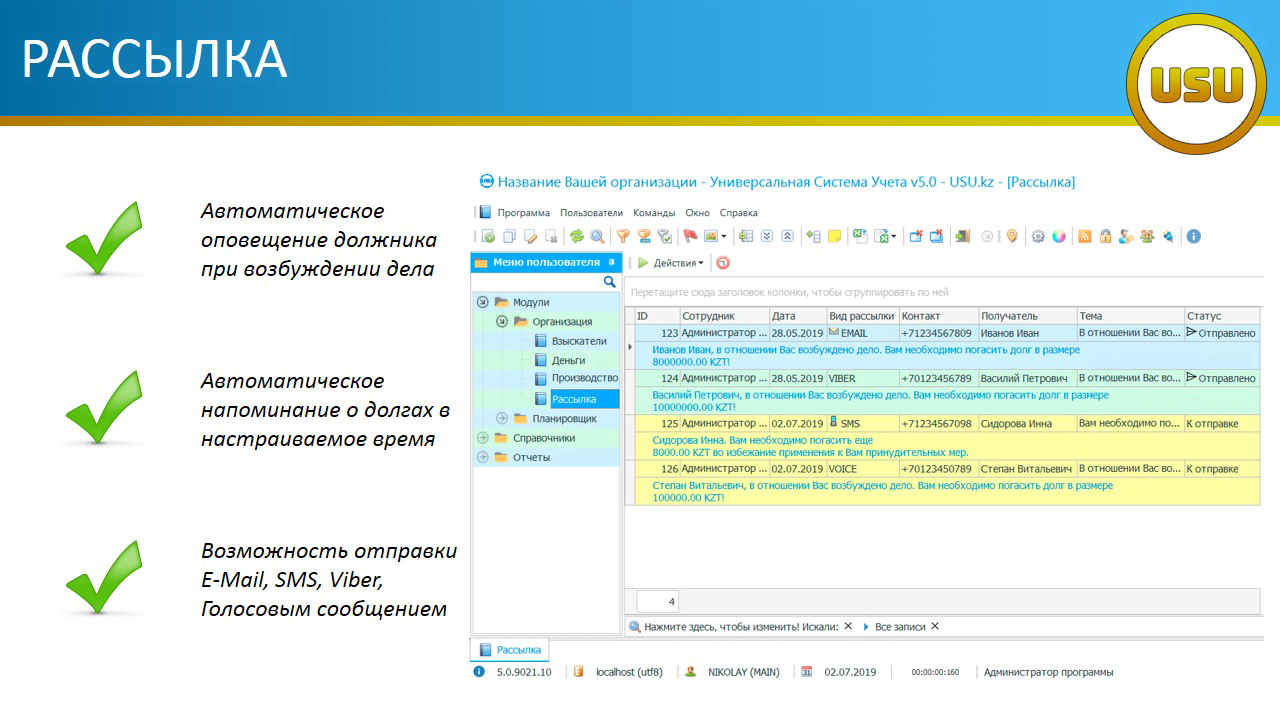Sort by the Получатель column header
This screenshot has height=720, width=1280.
tap(1027, 316)
